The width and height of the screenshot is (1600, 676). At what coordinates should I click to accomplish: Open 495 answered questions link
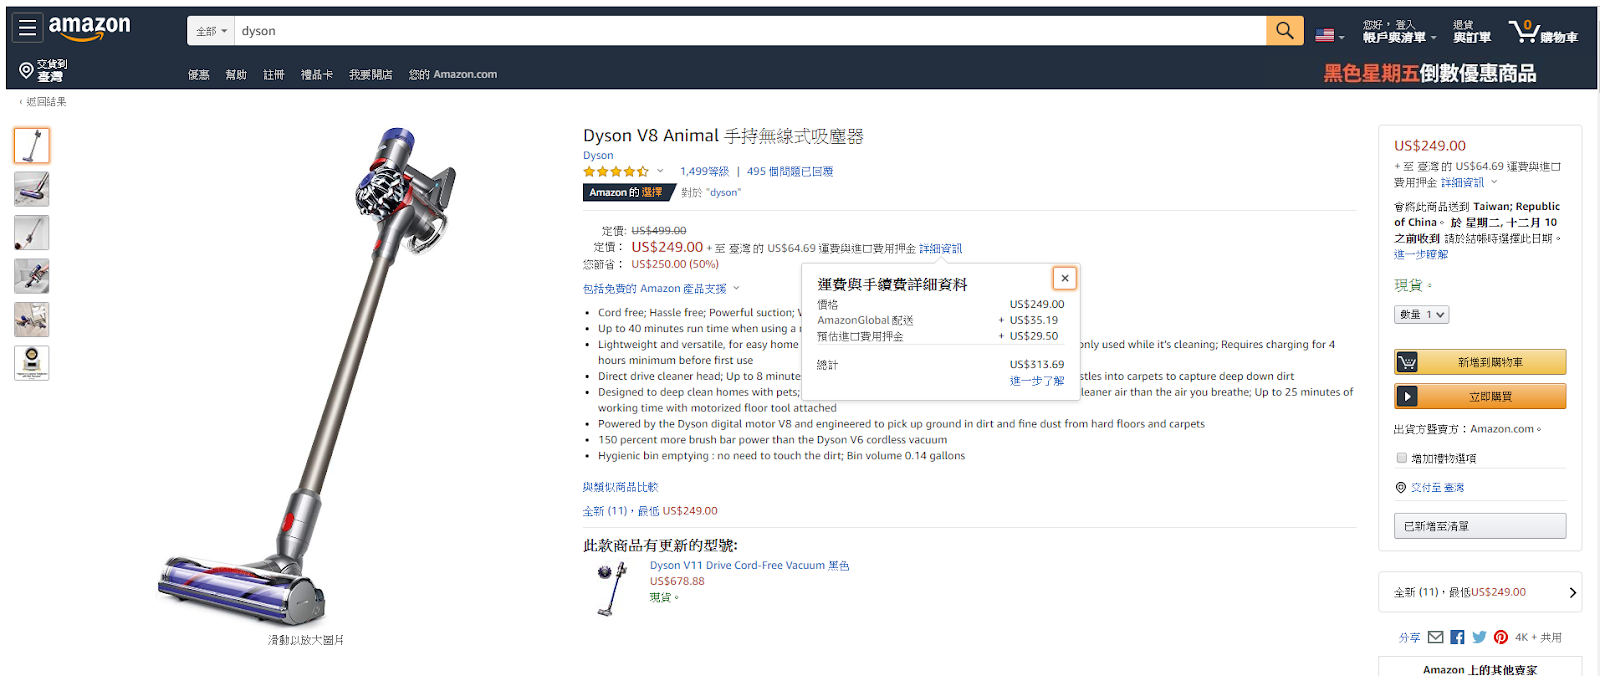pos(790,172)
